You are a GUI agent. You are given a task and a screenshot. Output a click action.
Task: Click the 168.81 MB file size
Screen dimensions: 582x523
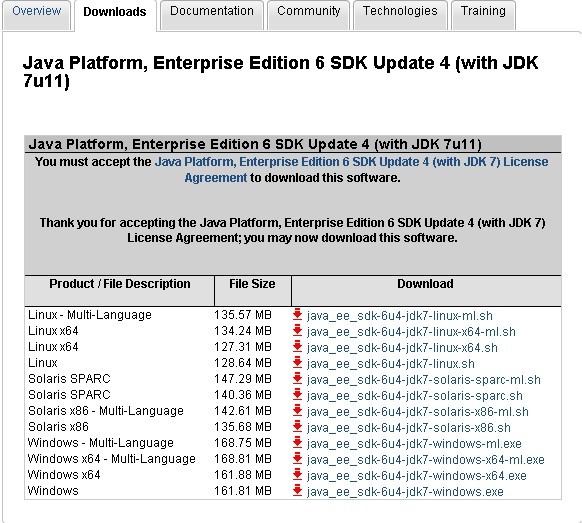pyautogui.click(x=243, y=458)
